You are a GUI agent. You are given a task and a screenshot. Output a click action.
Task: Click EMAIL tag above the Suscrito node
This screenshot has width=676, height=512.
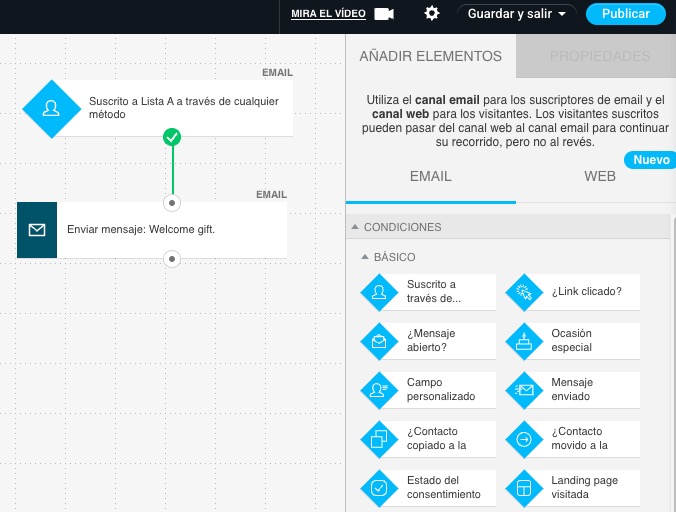coord(277,73)
